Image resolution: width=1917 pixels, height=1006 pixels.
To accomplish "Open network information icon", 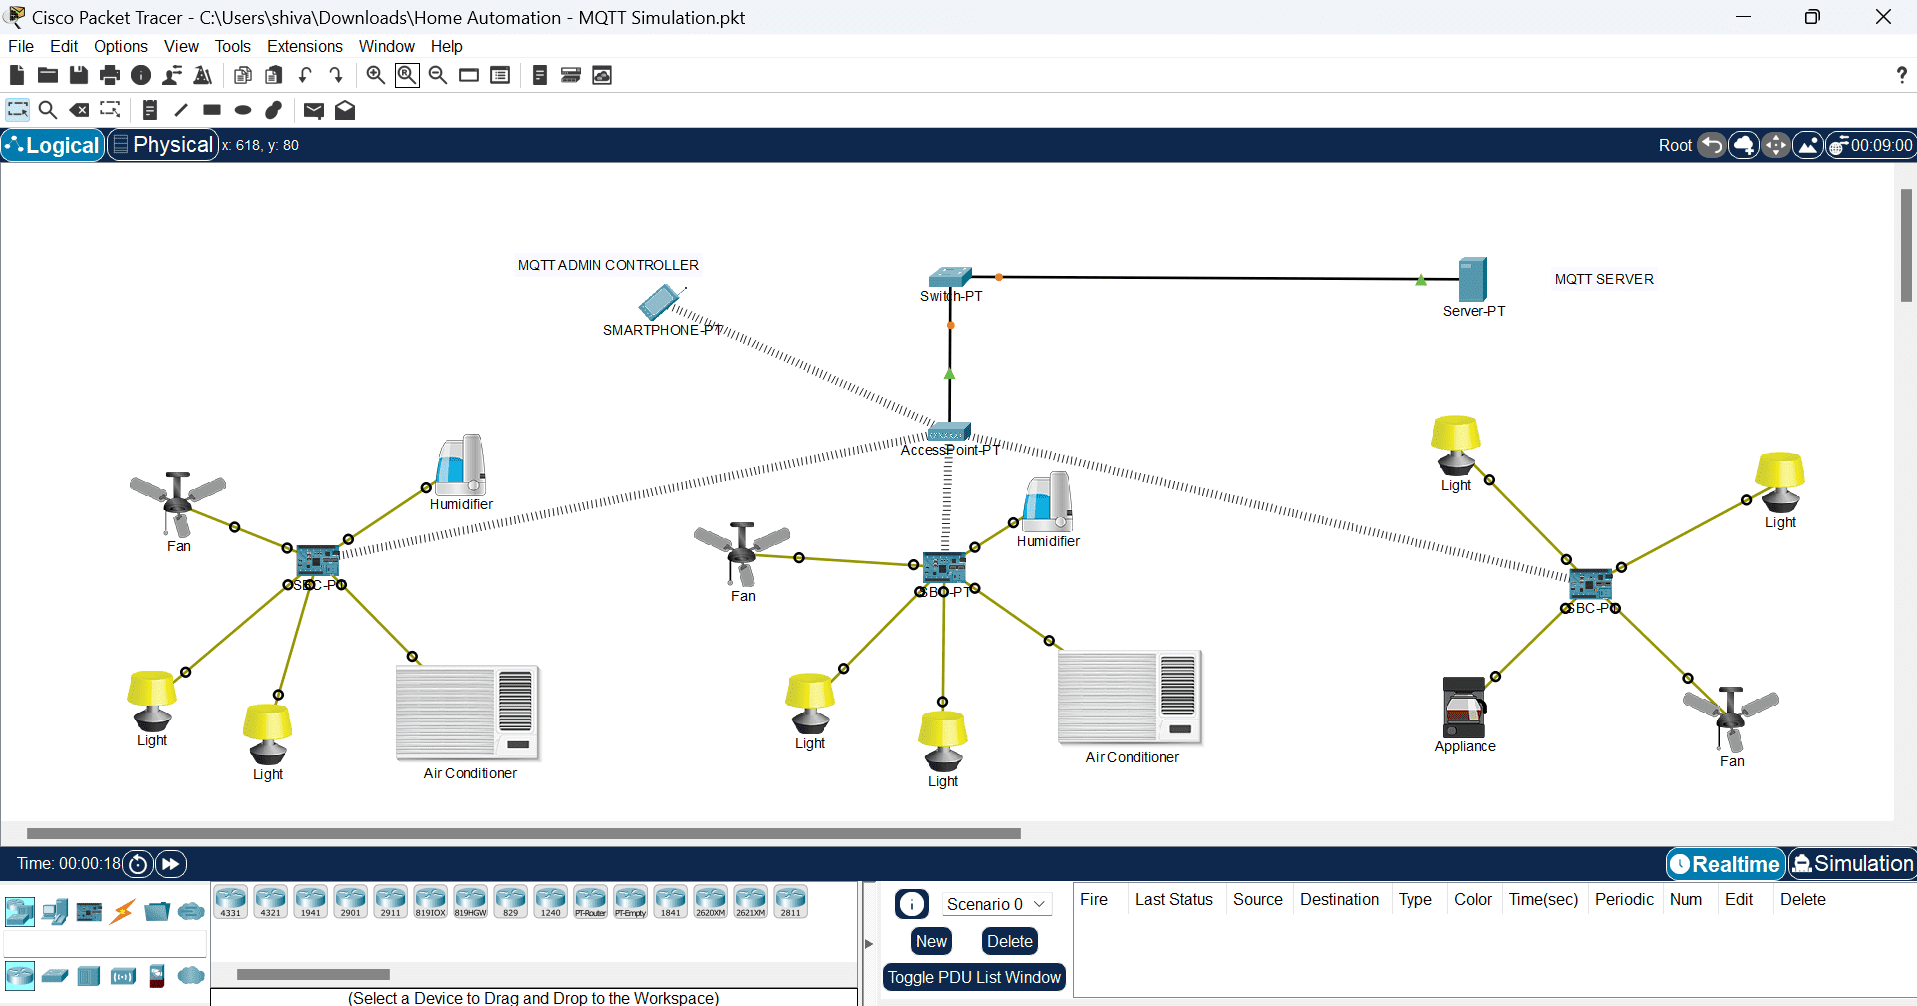I will (x=141, y=75).
